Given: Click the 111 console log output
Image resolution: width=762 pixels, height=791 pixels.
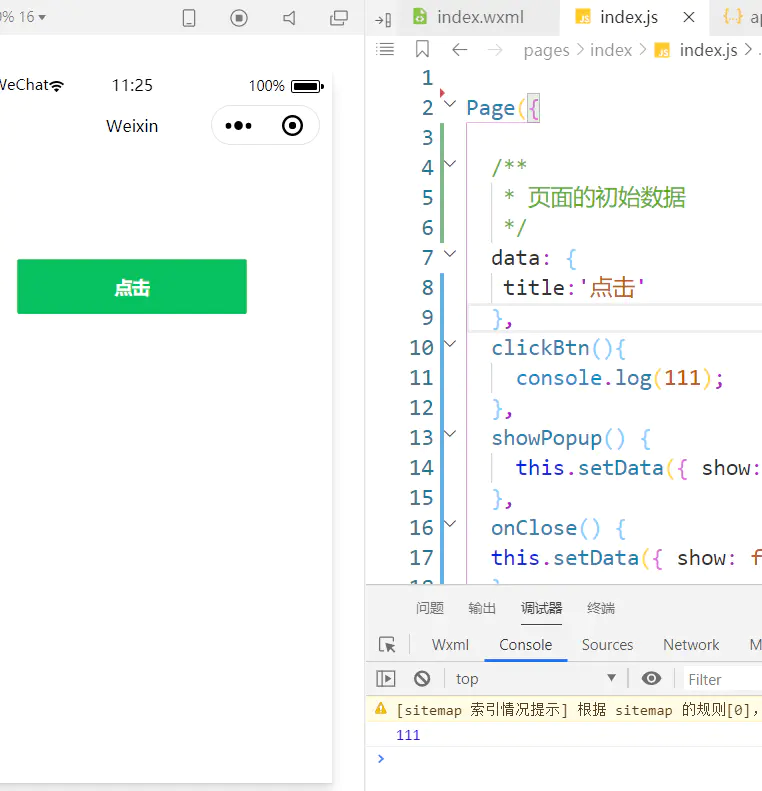Looking at the screenshot, I should click(408, 735).
